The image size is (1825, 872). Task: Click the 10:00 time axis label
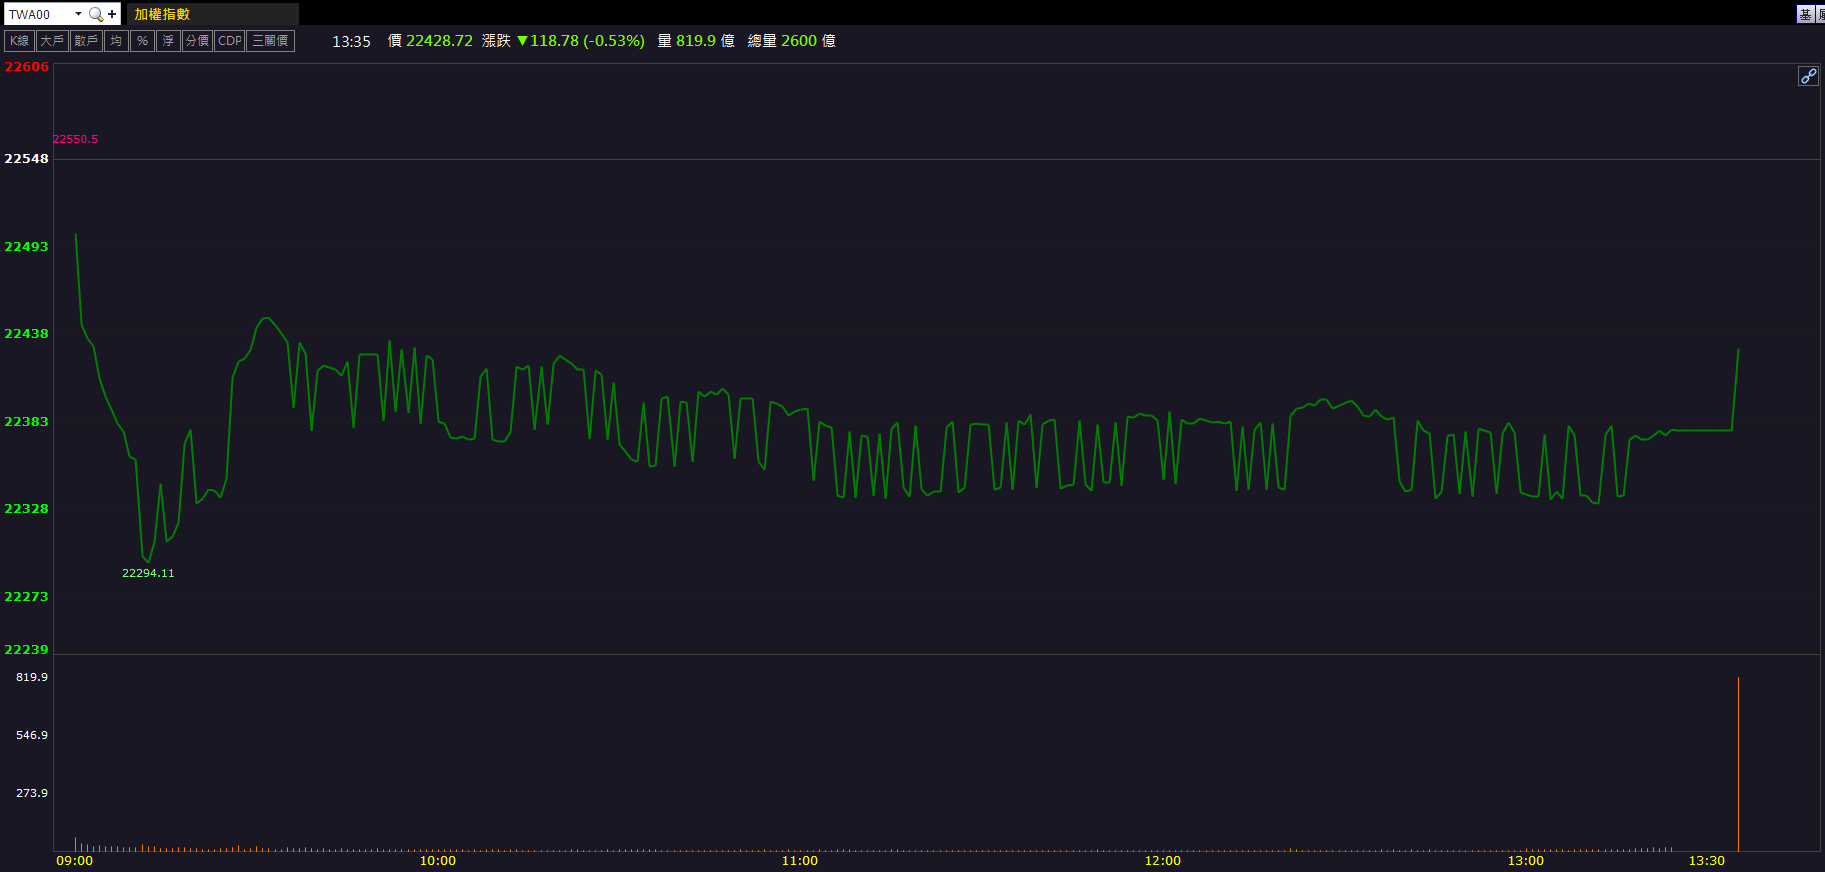(438, 861)
